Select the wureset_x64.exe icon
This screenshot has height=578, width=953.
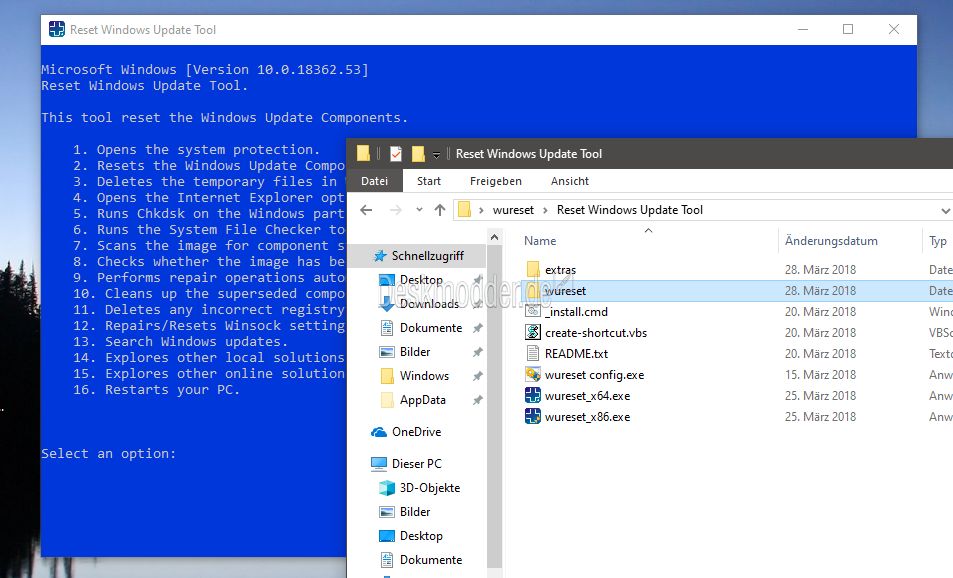pyautogui.click(x=533, y=396)
